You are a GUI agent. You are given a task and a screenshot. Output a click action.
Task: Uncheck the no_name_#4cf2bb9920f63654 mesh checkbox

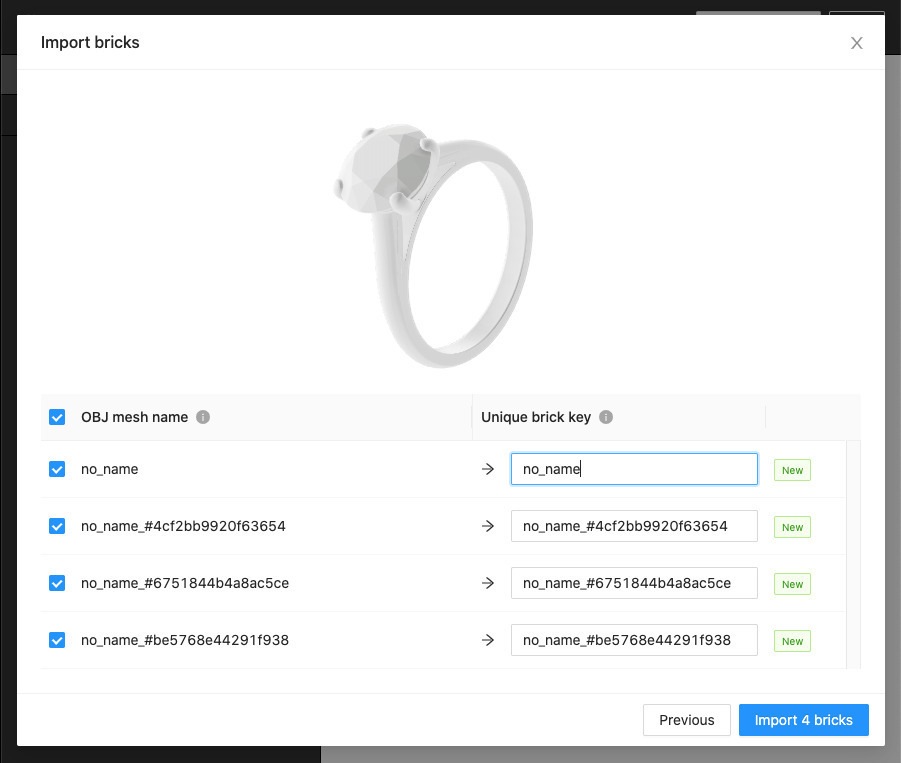pos(57,526)
